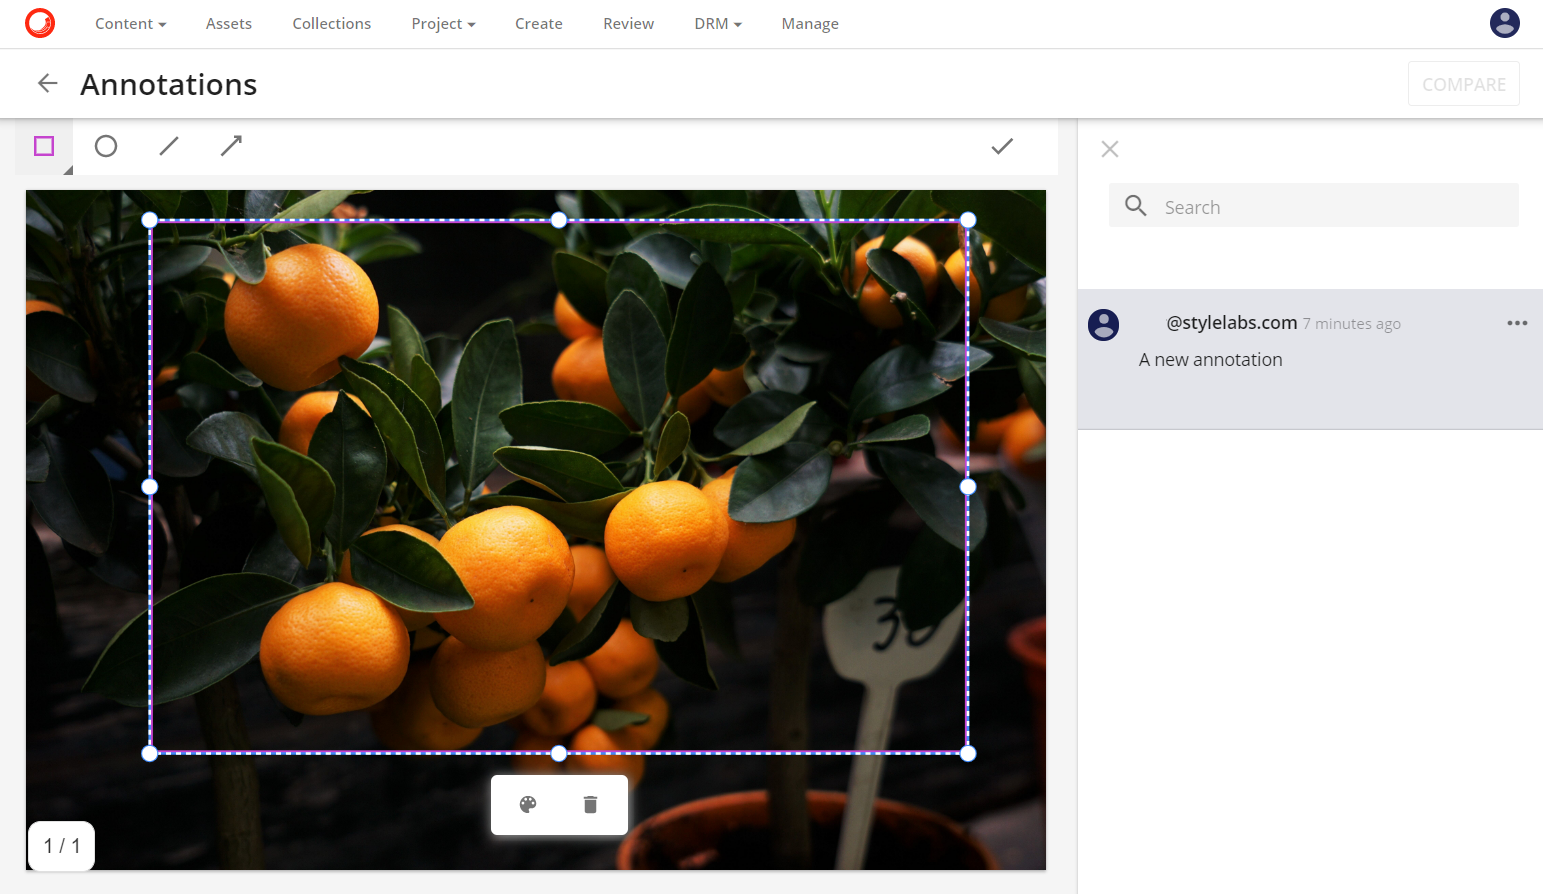Click the Stylelabs logo
1543x894 pixels.
(x=40, y=22)
